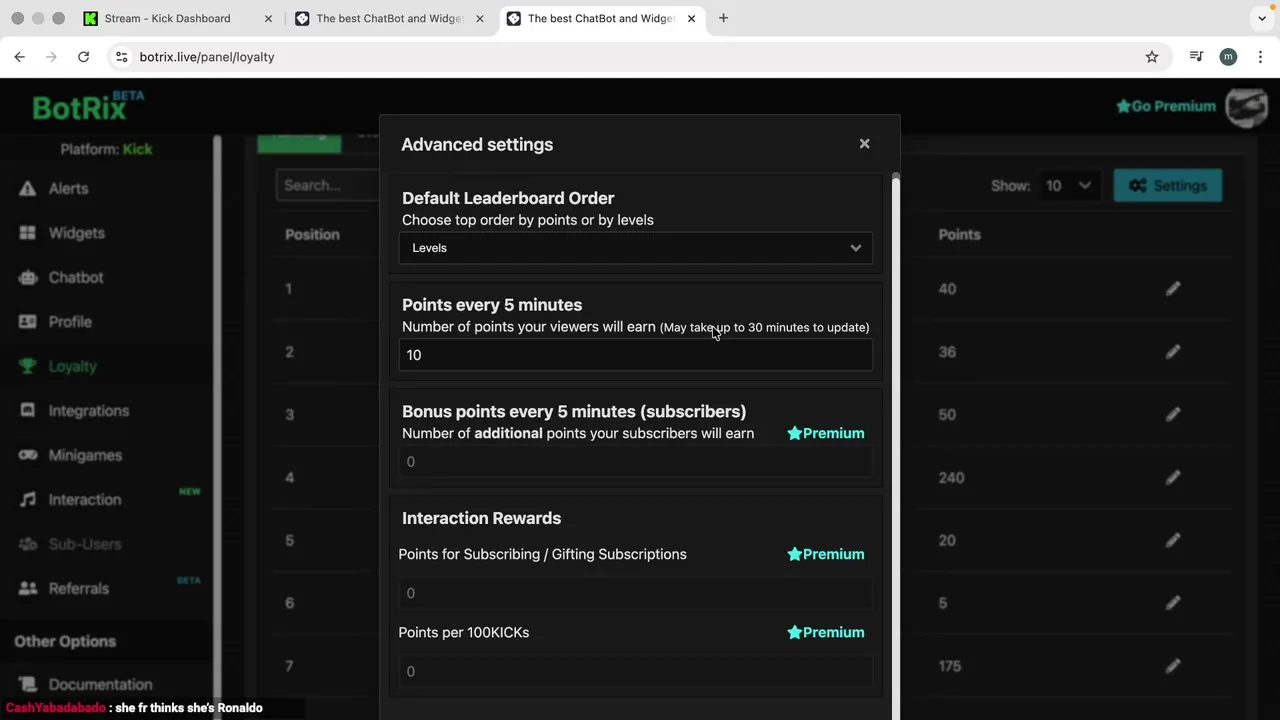Select the Loyalty trophy icon
The width and height of the screenshot is (1280, 720).
point(27,366)
